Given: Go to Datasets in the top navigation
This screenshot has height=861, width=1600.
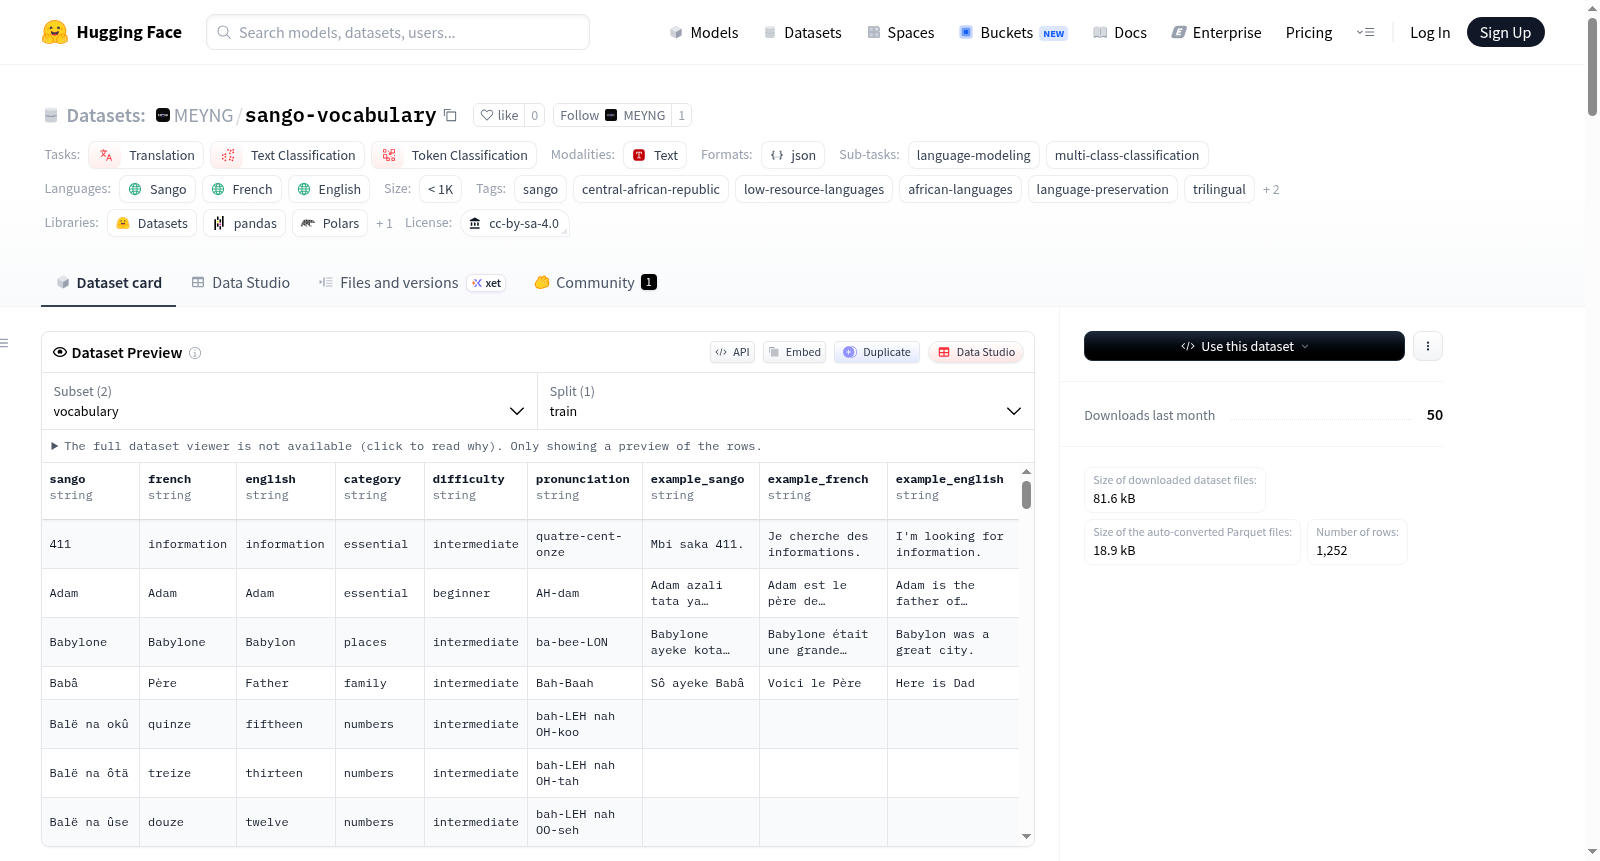Looking at the screenshot, I should point(803,32).
